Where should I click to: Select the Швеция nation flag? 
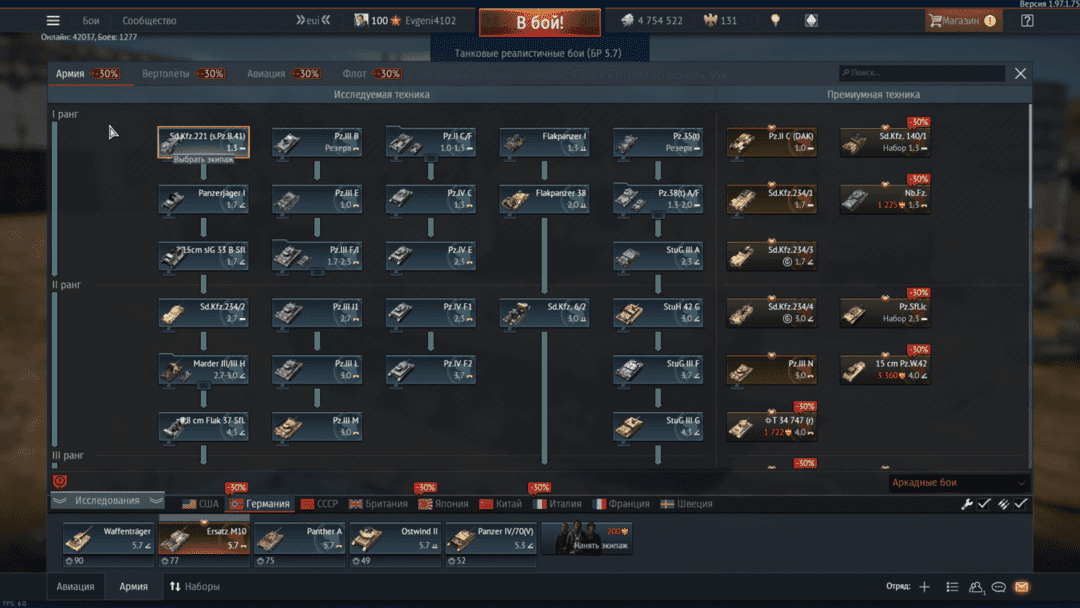[x=686, y=504]
